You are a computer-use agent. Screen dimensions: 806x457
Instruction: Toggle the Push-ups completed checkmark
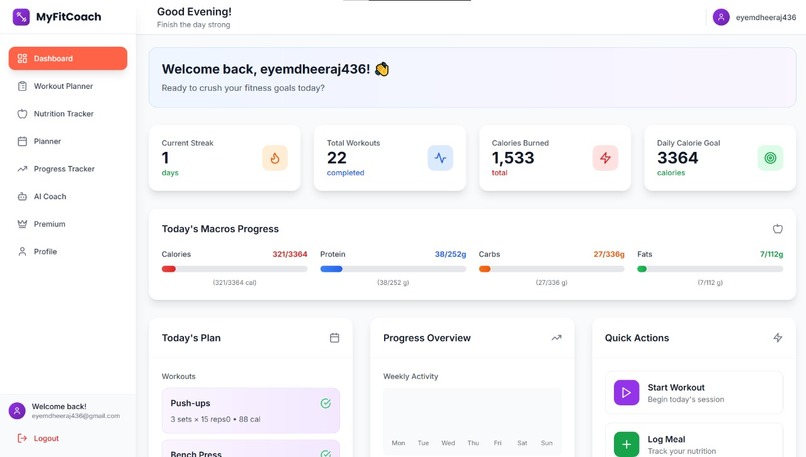[326, 404]
